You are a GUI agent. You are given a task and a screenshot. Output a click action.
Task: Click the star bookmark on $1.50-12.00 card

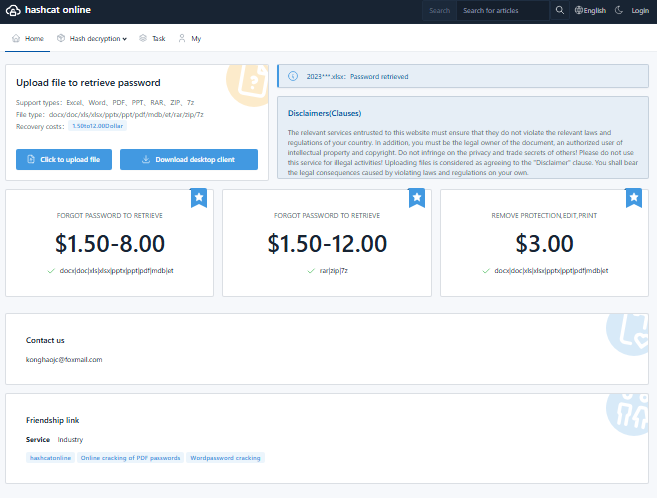417,197
